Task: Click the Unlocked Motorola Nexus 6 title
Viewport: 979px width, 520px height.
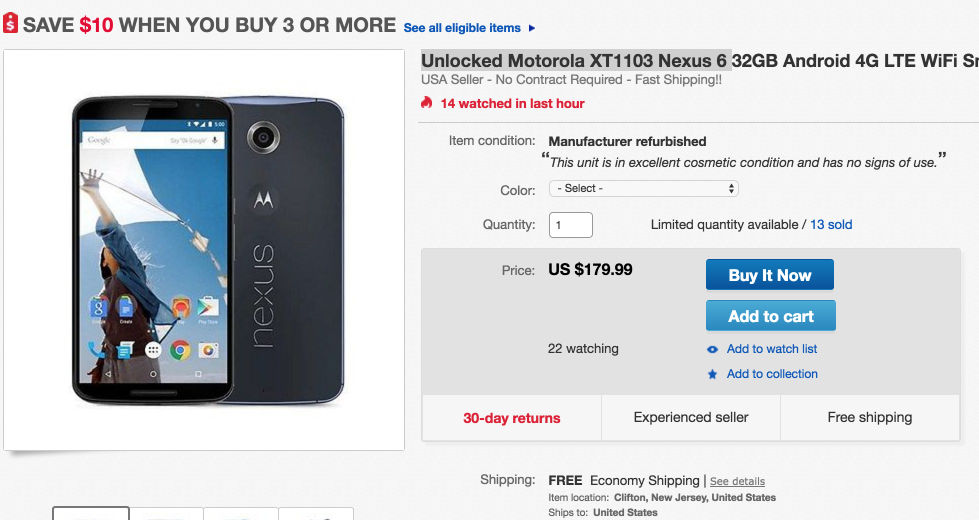Action: tap(576, 61)
